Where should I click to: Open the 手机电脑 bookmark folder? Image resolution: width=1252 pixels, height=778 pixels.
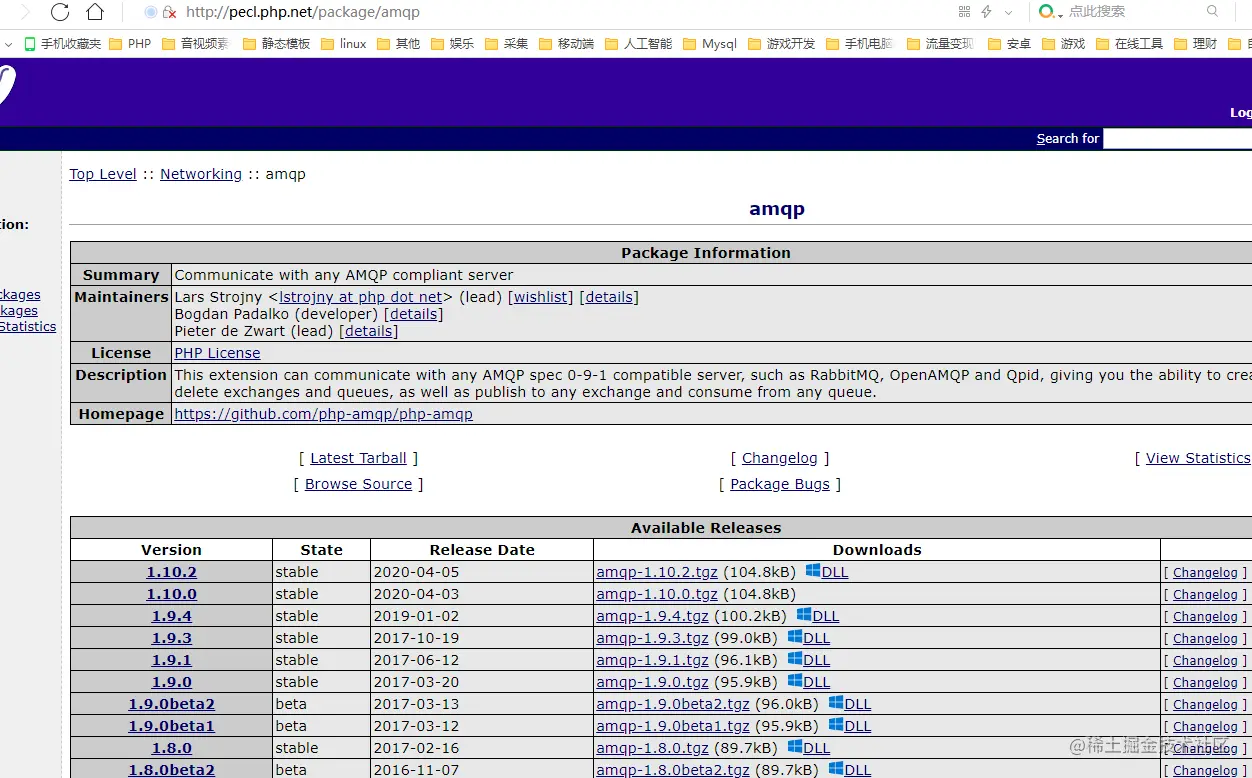click(x=860, y=44)
